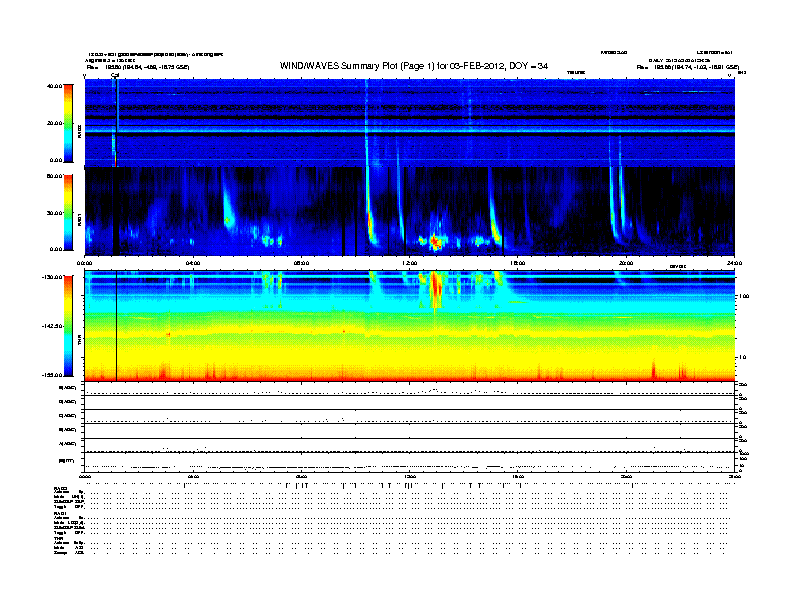Click the Cal marker above RAD2 spectrogram
792x612 pixels.
click(115, 75)
